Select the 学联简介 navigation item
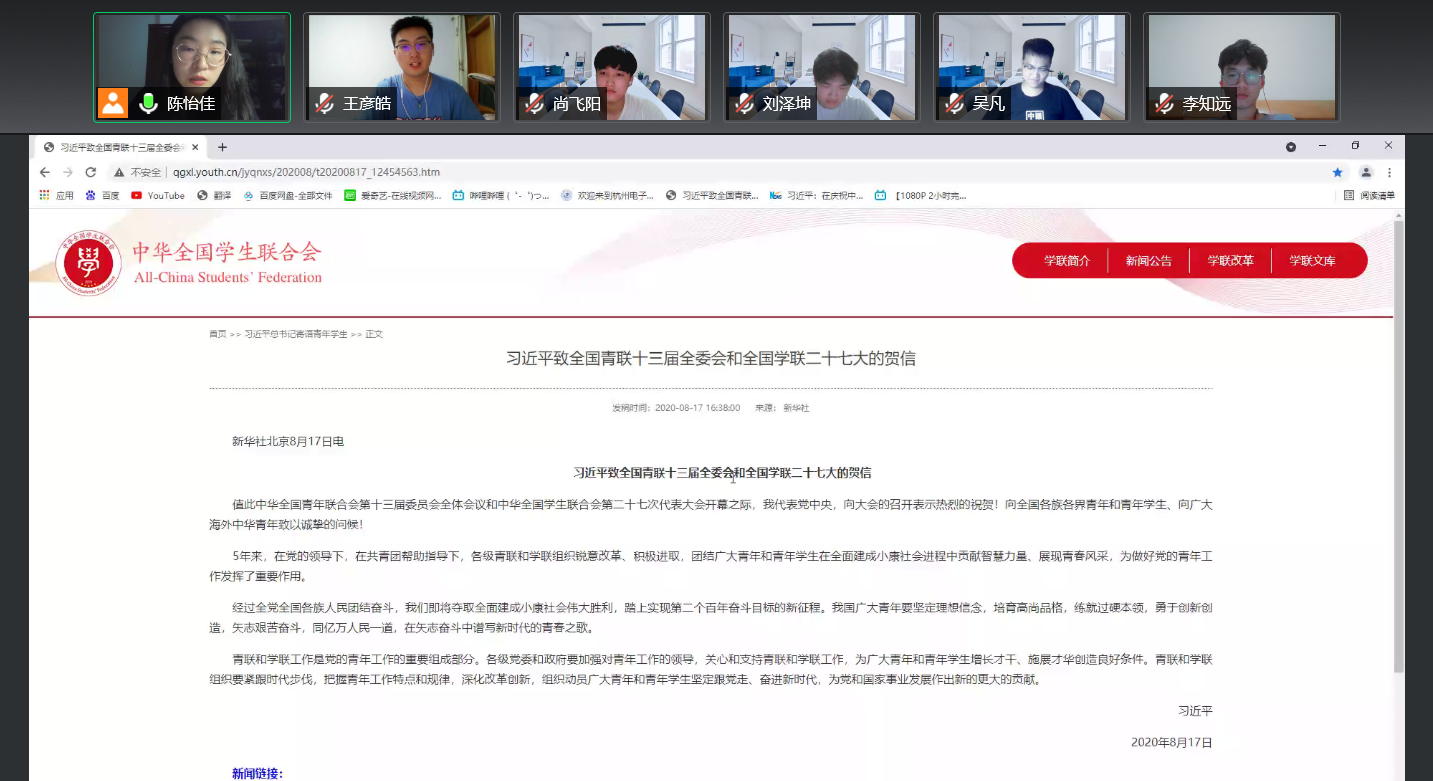 (x=1066, y=261)
